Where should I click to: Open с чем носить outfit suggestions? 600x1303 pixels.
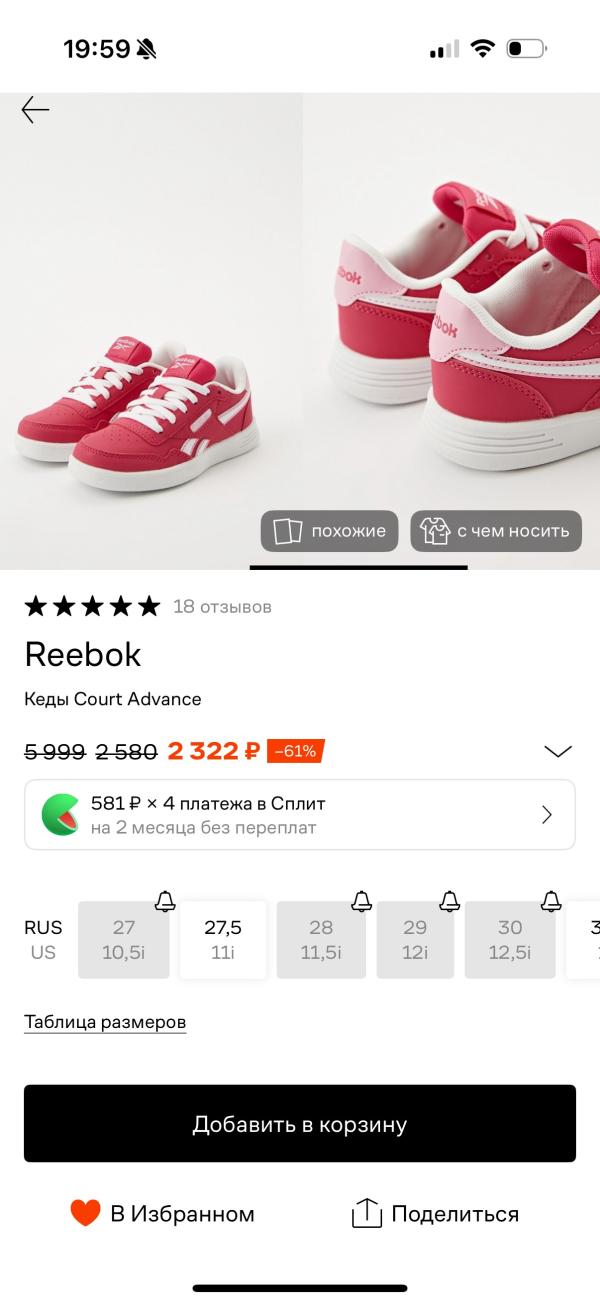coord(496,531)
